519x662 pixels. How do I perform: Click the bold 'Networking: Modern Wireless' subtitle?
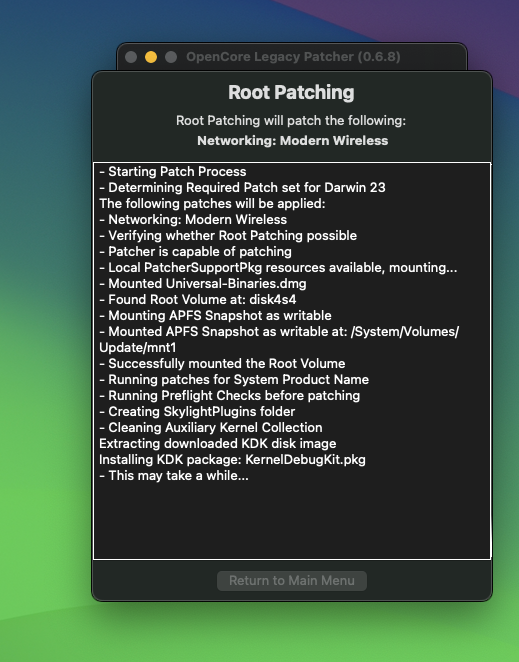click(x=293, y=141)
